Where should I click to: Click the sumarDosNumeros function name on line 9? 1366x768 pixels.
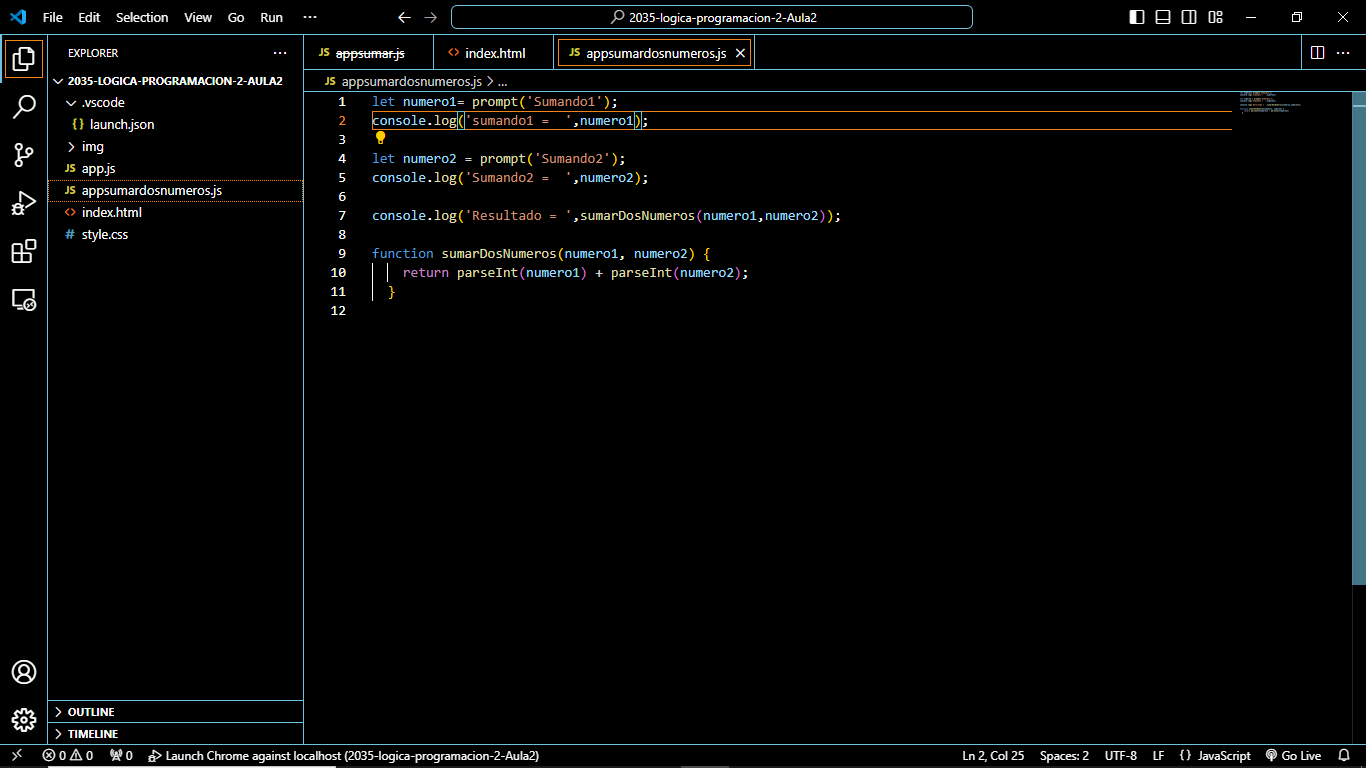[499, 254]
